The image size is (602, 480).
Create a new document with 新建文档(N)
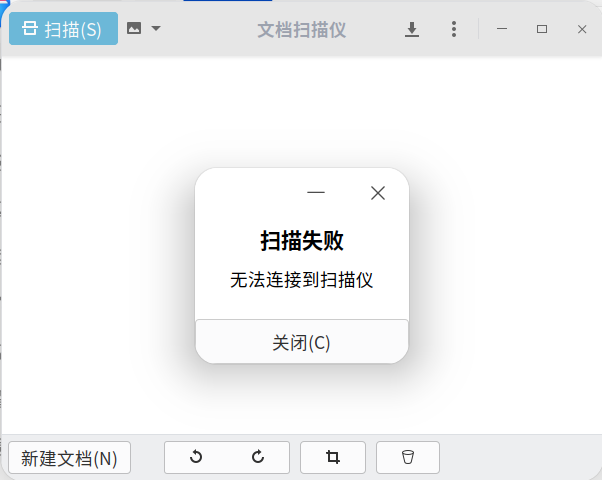point(69,458)
